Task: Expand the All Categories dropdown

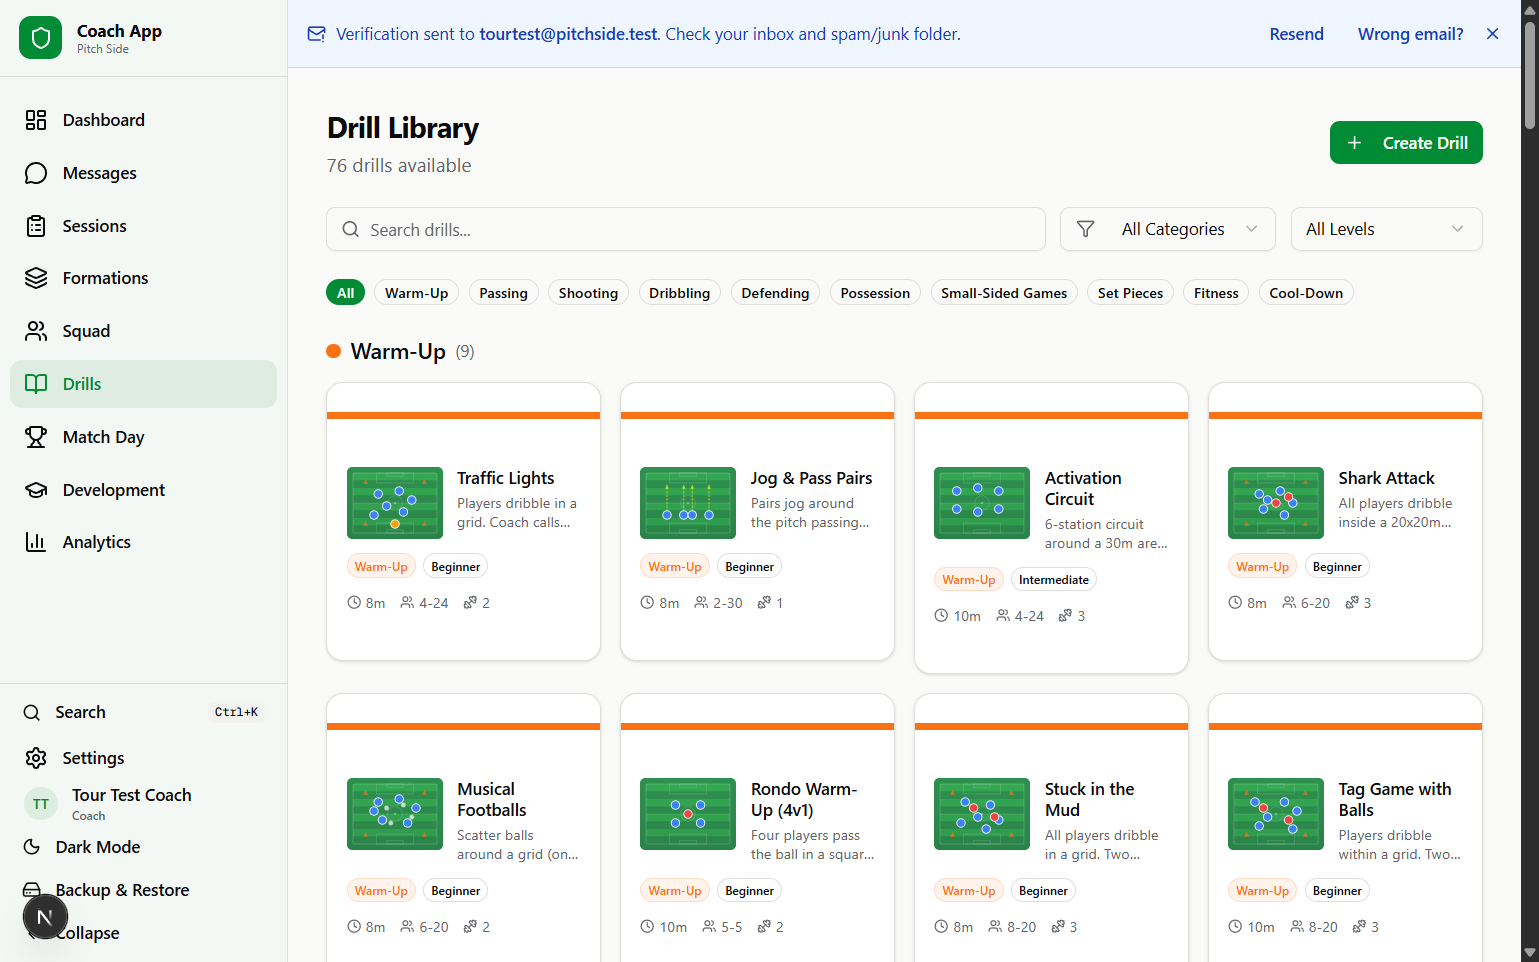Action: (1167, 229)
